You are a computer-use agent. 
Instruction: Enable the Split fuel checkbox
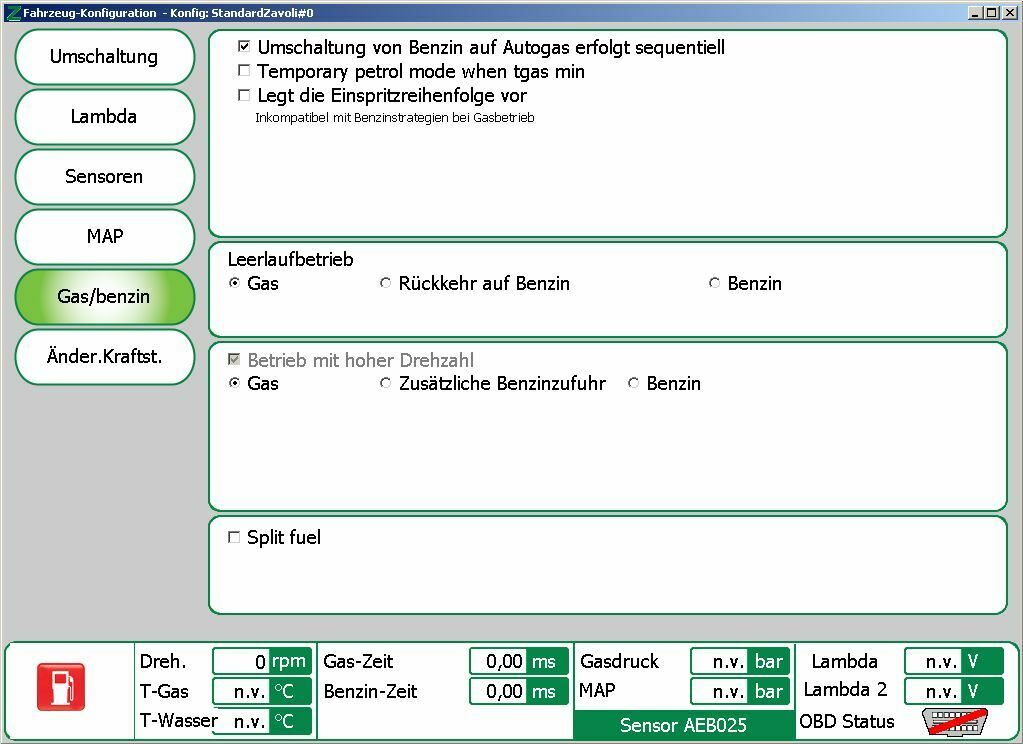[x=234, y=538]
